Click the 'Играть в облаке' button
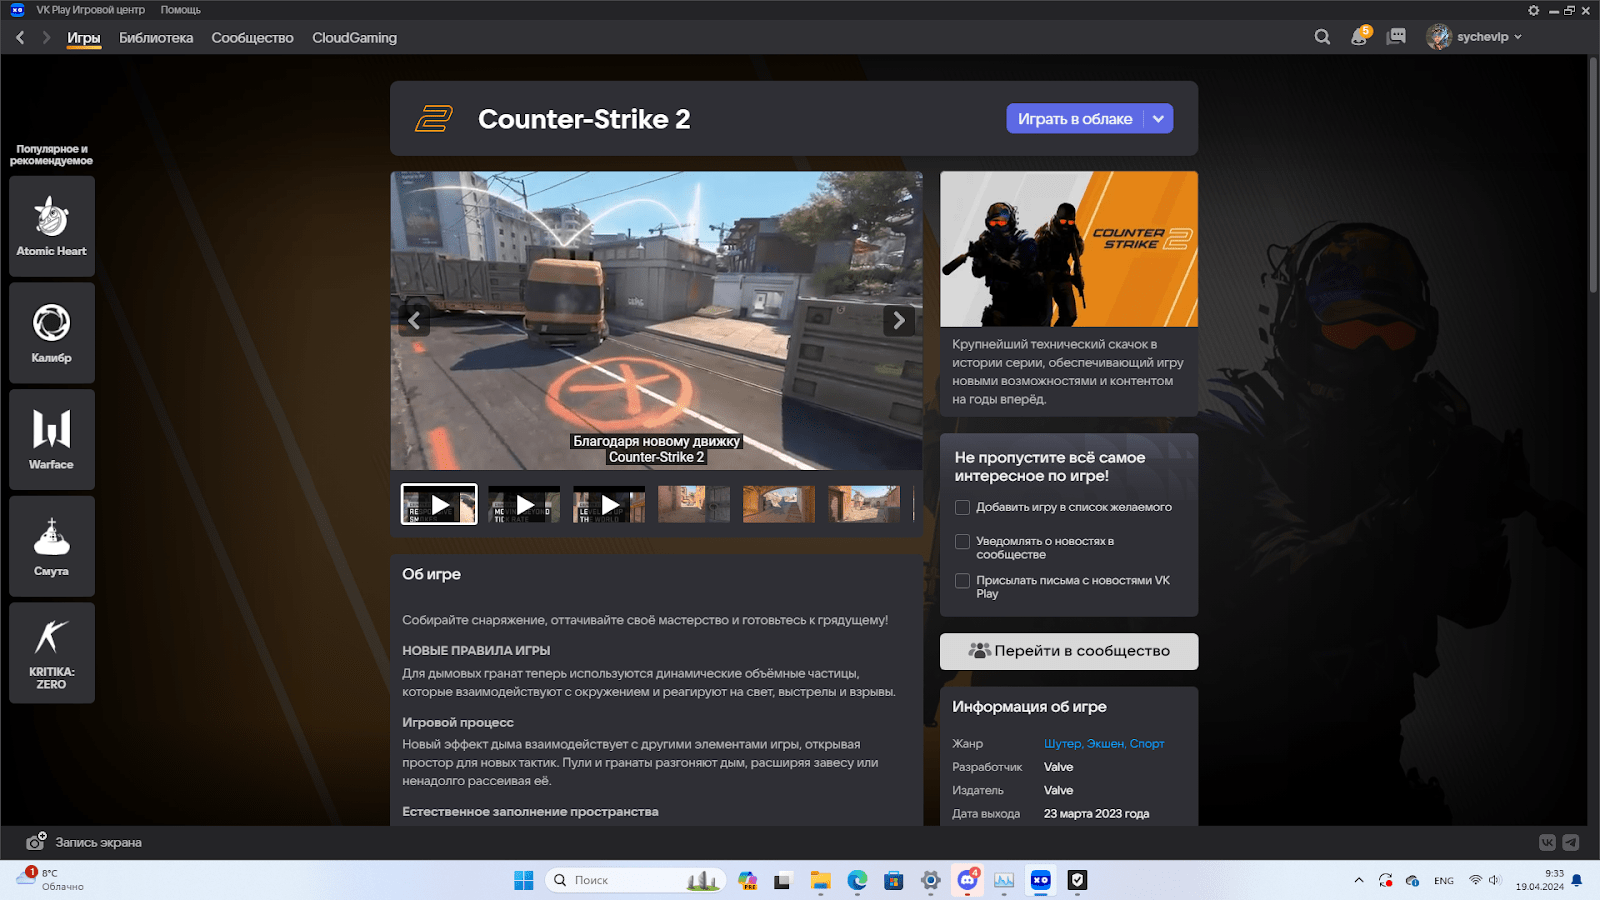This screenshot has width=1600, height=900. point(1075,119)
